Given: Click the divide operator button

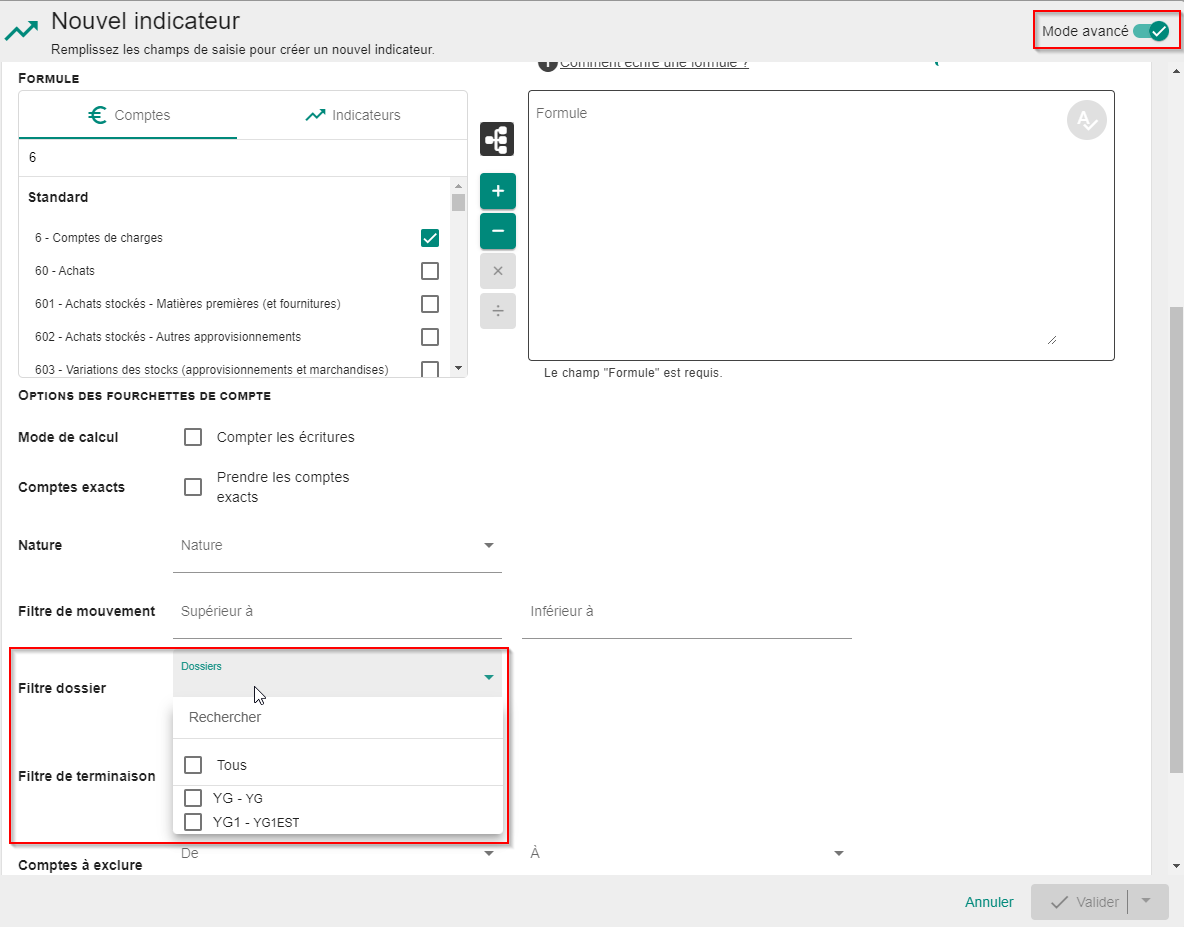Looking at the screenshot, I should click(497, 311).
